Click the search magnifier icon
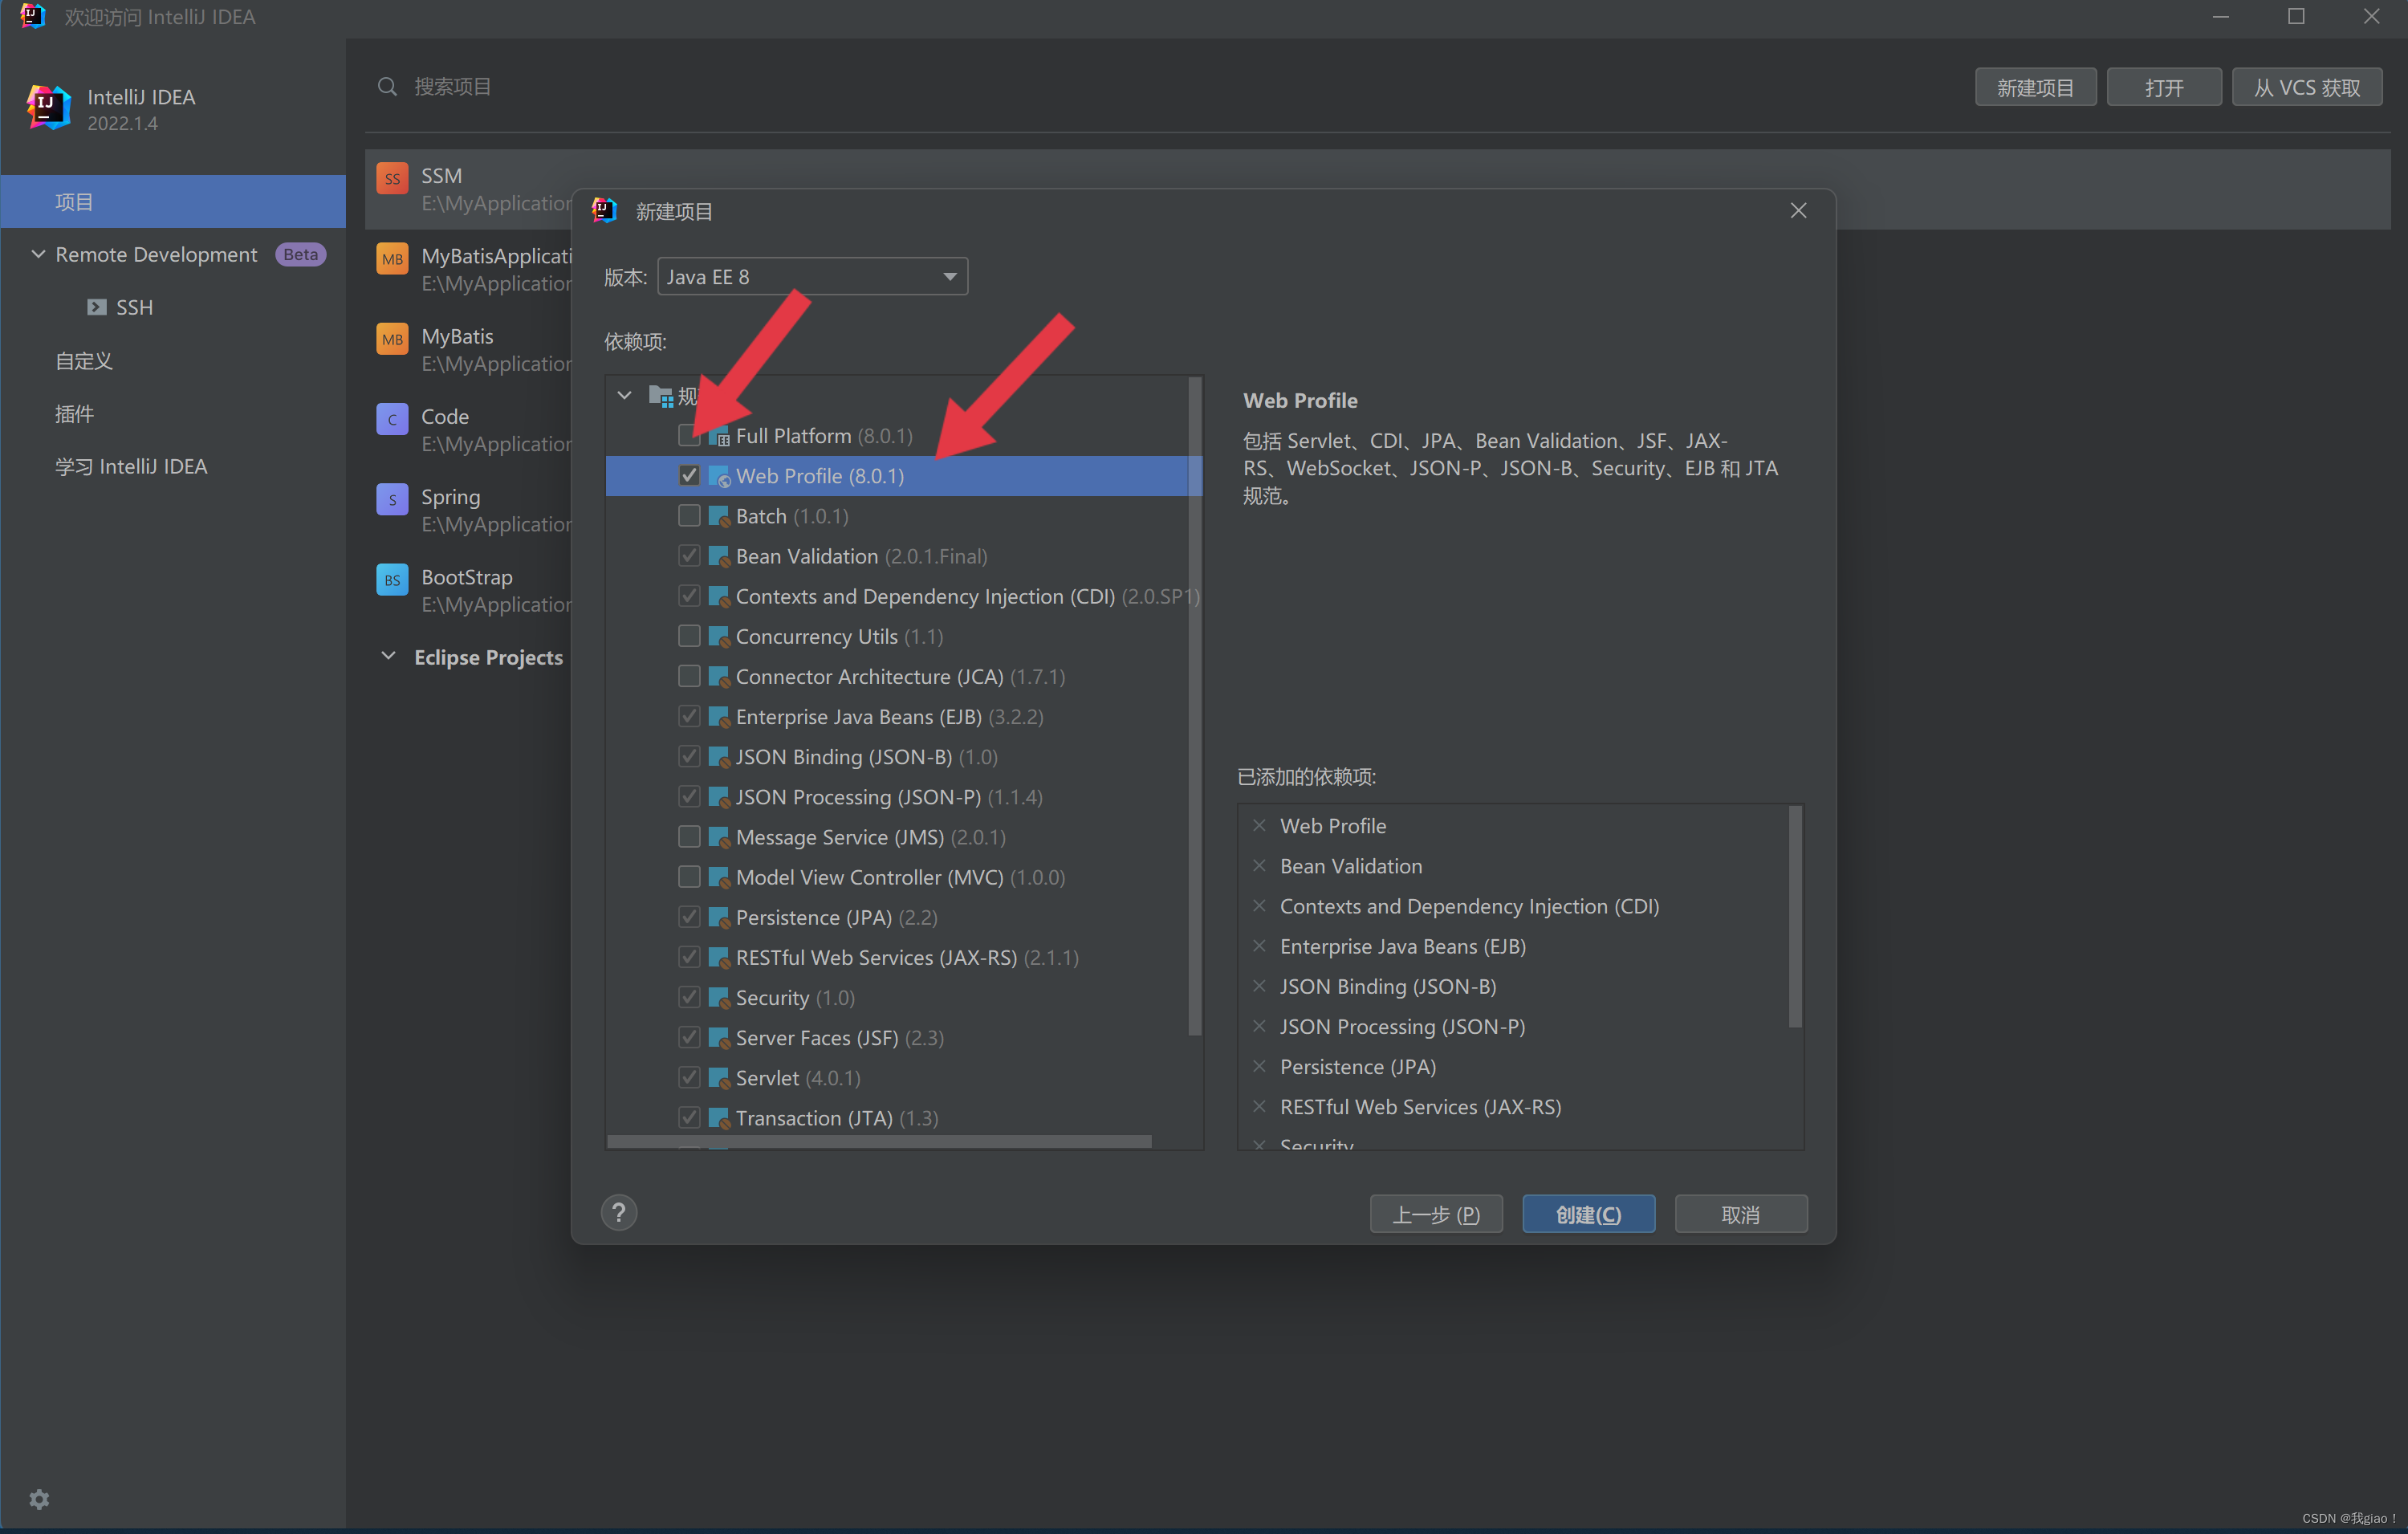Screen dimensions: 2408x1534 coord(387,87)
